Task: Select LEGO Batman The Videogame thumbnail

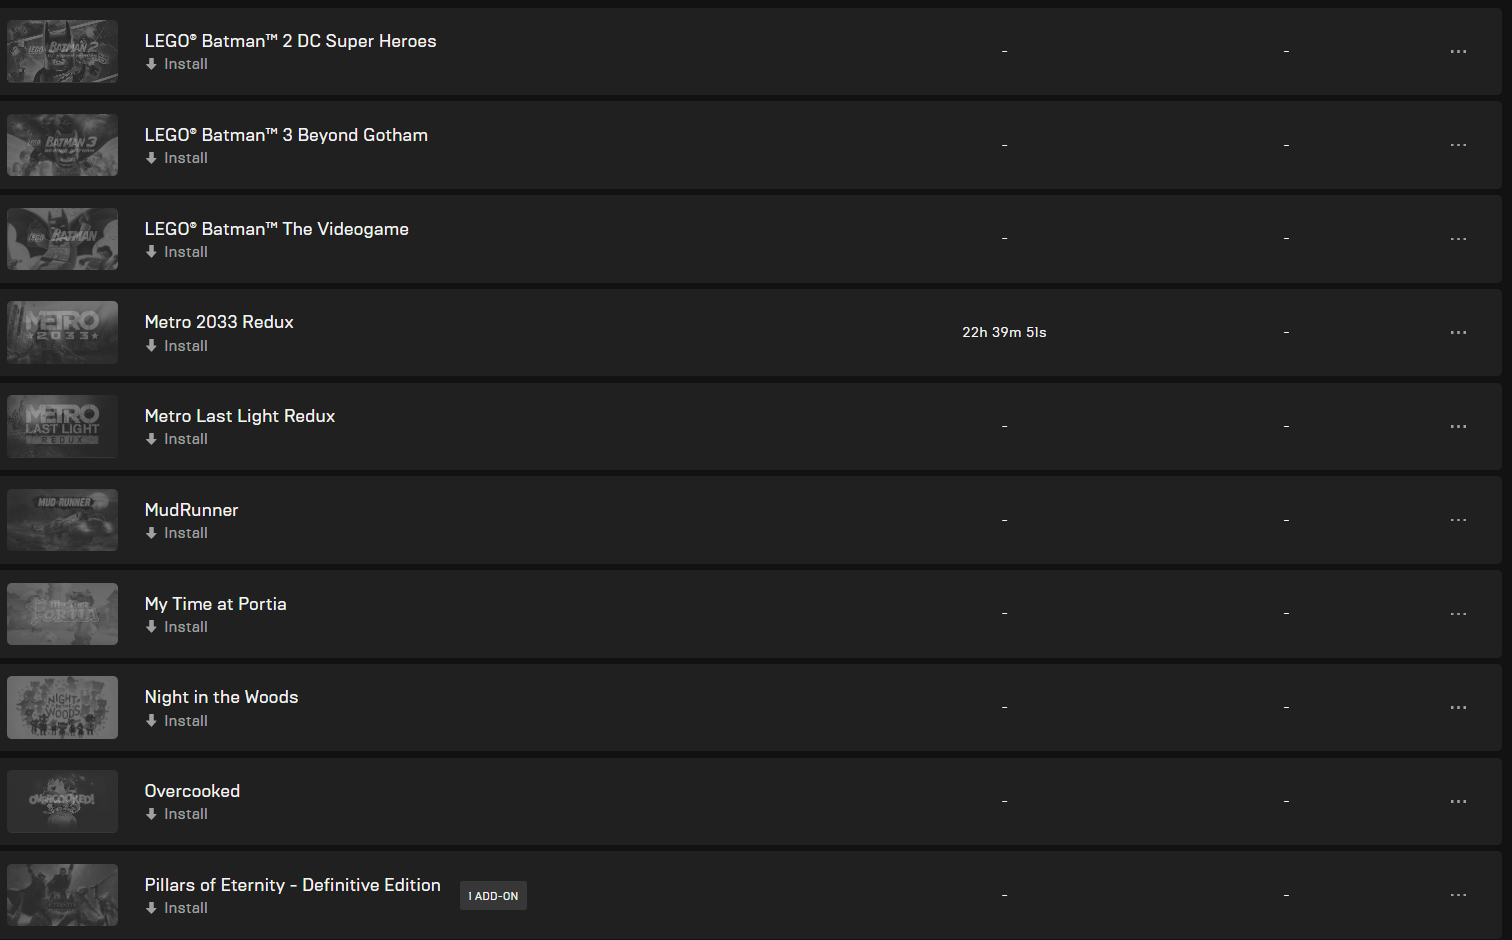Action: tap(62, 239)
